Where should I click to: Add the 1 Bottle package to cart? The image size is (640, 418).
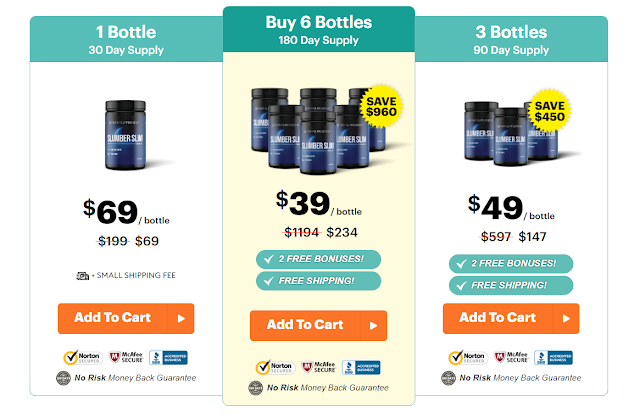point(112,318)
